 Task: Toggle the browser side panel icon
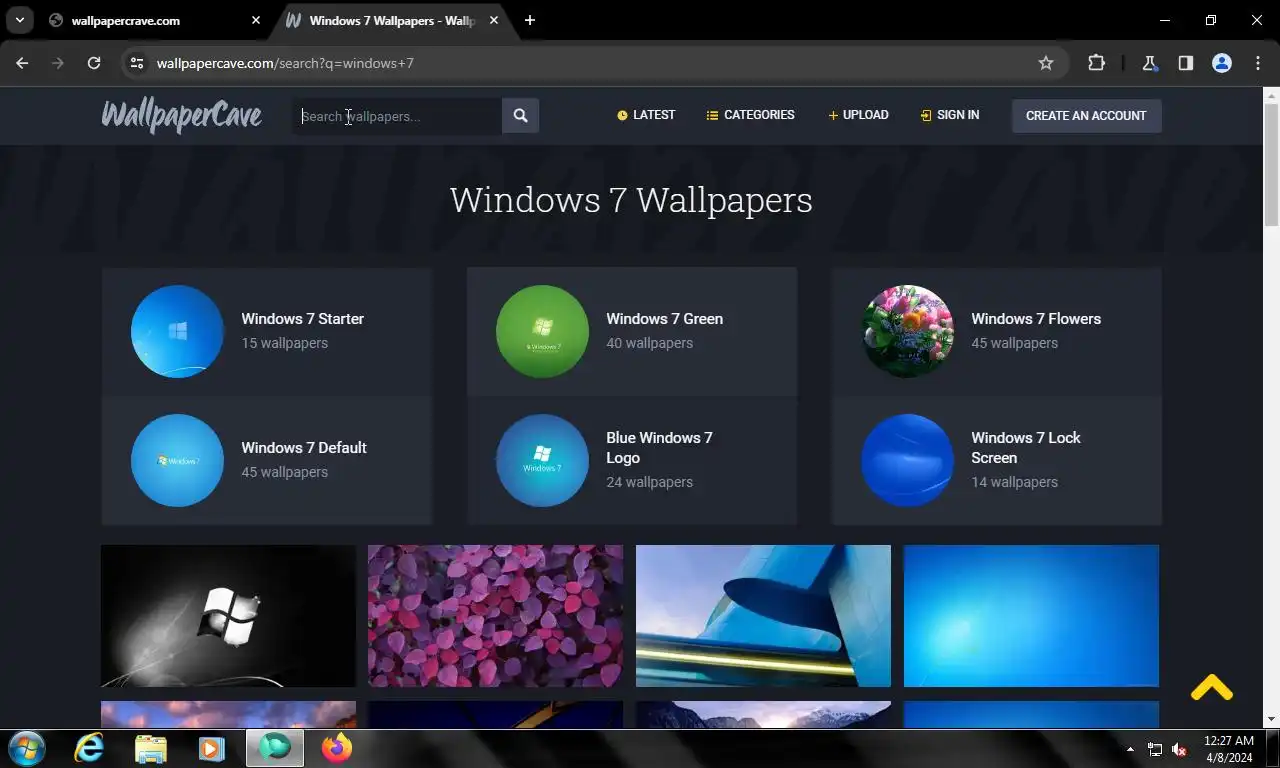tap(1185, 63)
